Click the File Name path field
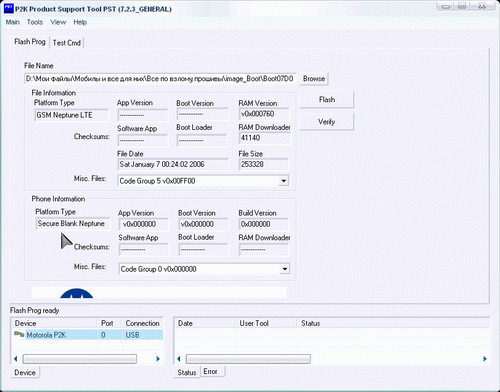Viewport: 500px width, 392px height. point(160,79)
